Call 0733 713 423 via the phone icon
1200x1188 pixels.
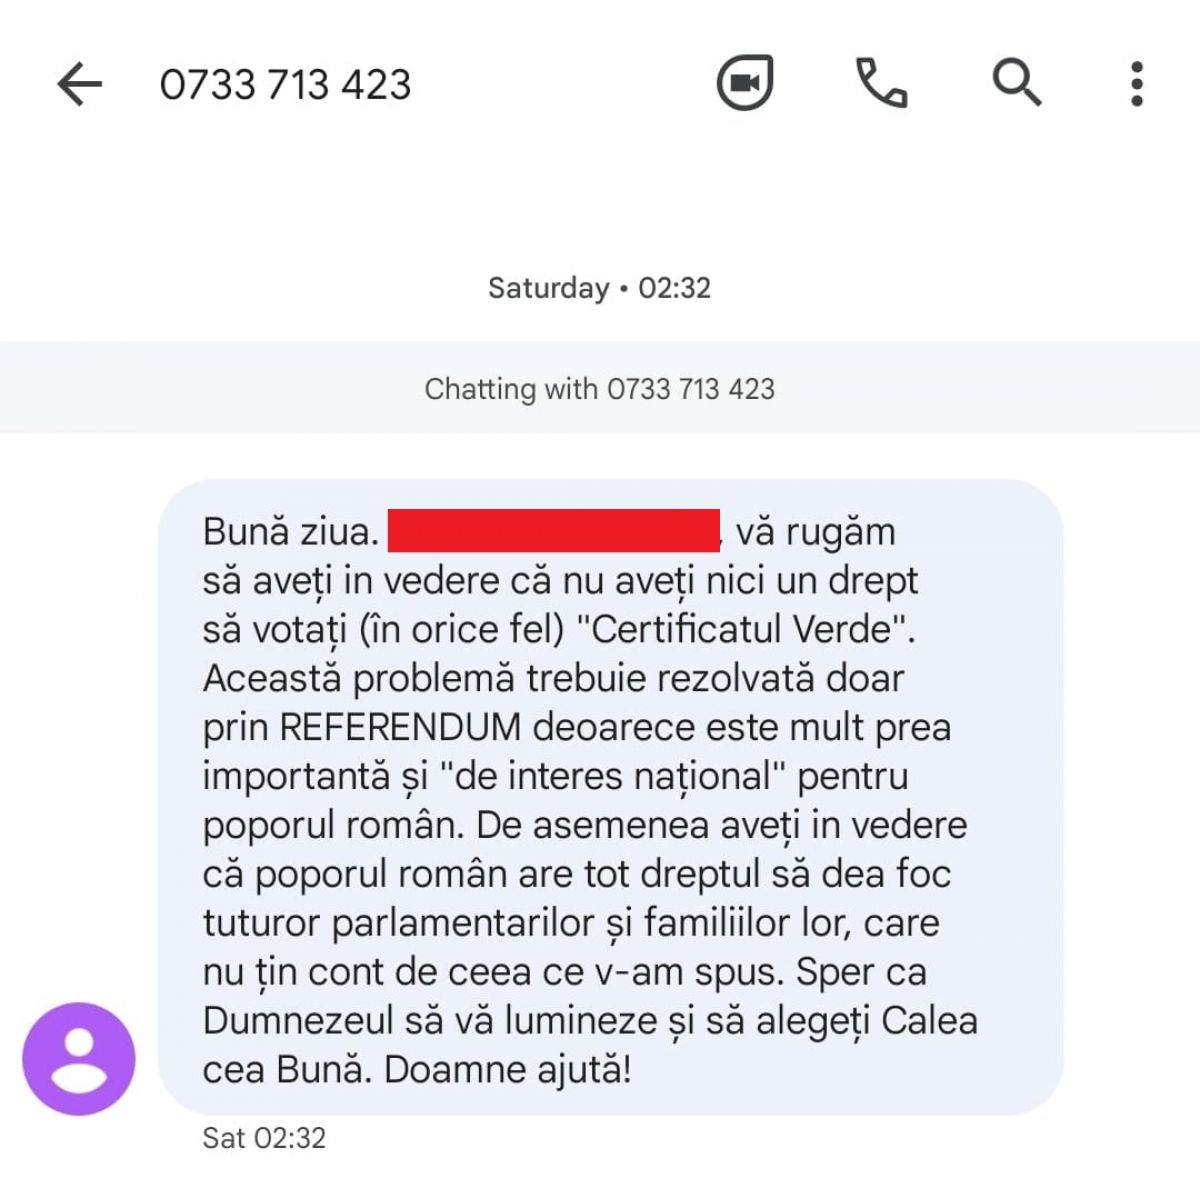881,82
